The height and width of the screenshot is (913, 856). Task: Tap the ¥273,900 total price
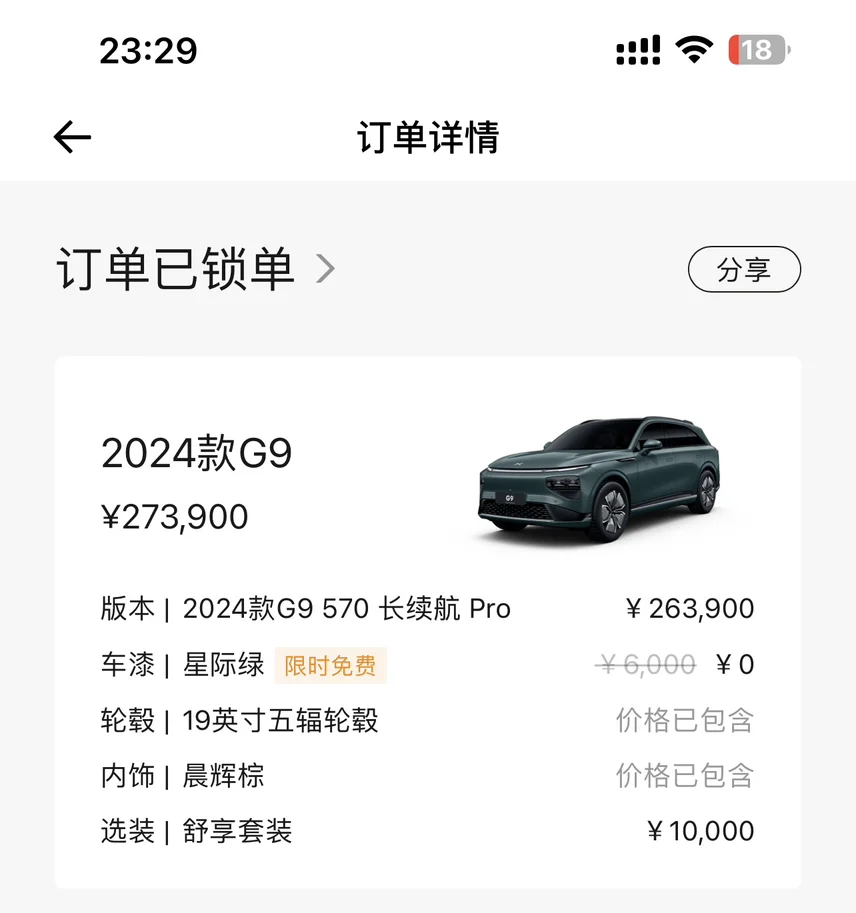[175, 517]
